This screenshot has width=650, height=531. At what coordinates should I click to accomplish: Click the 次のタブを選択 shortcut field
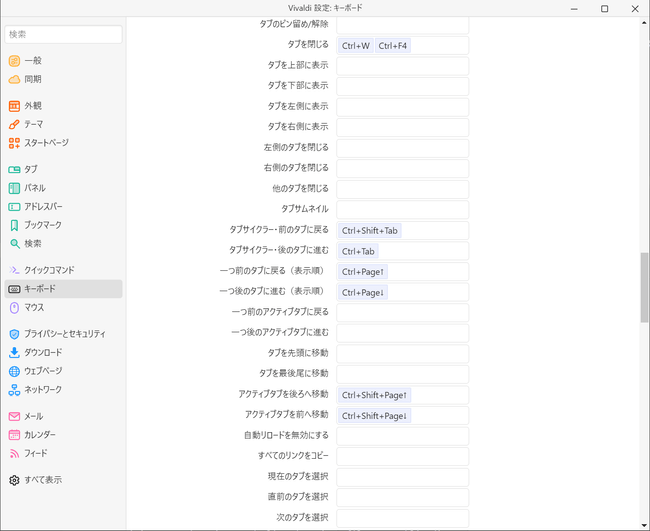tap(403, 518)
